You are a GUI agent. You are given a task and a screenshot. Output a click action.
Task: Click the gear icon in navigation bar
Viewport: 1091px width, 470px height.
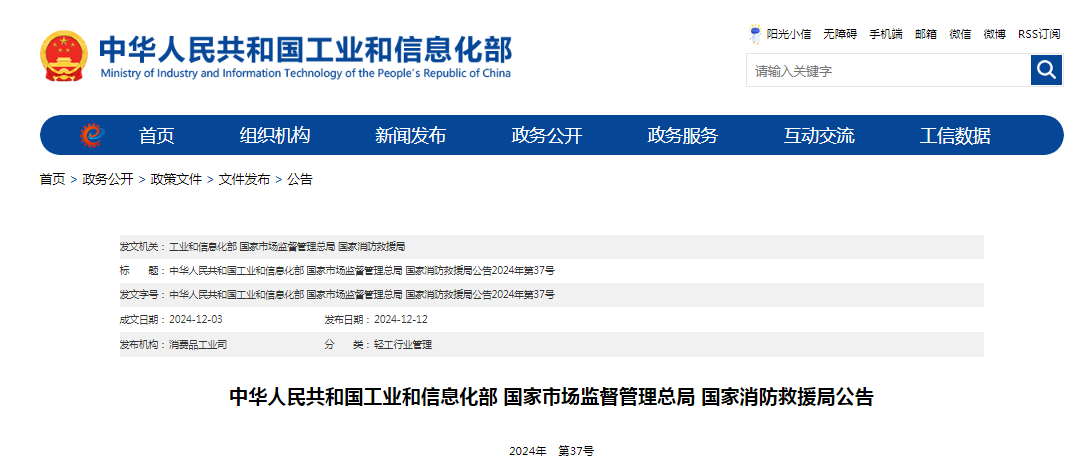(92, 135)
